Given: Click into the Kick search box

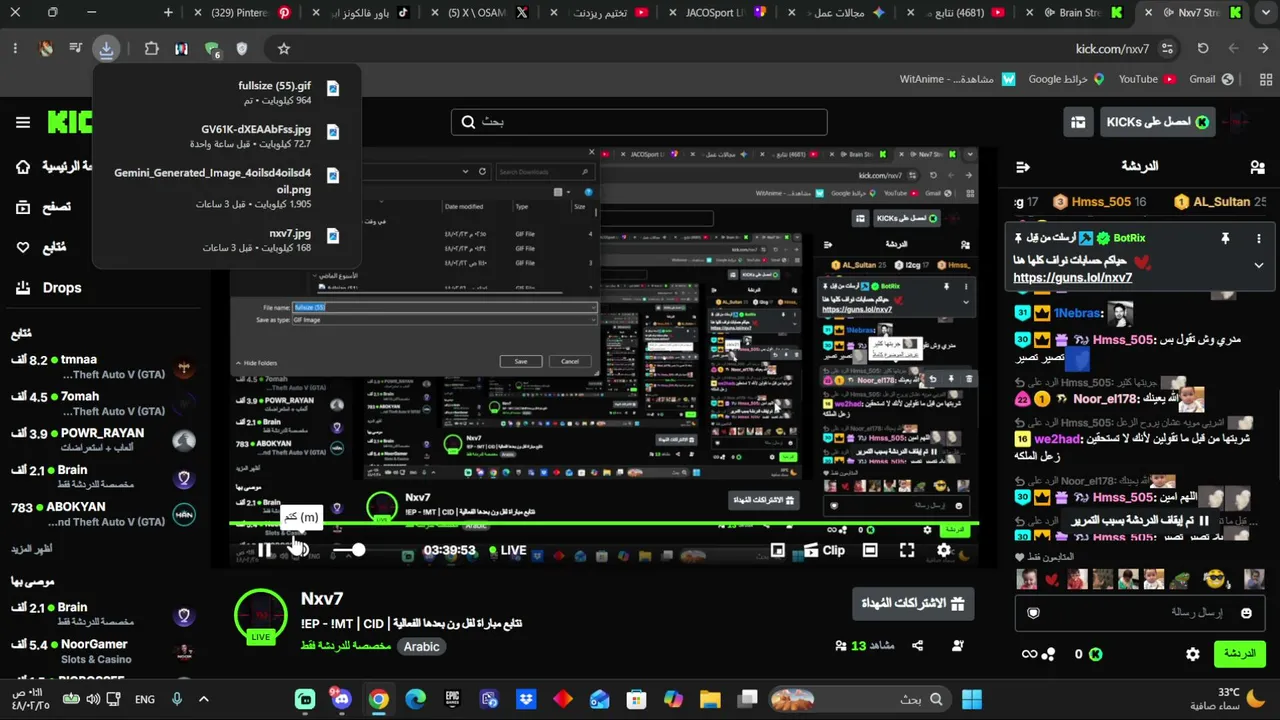Looking at the screenshot, I should (639, 122).
